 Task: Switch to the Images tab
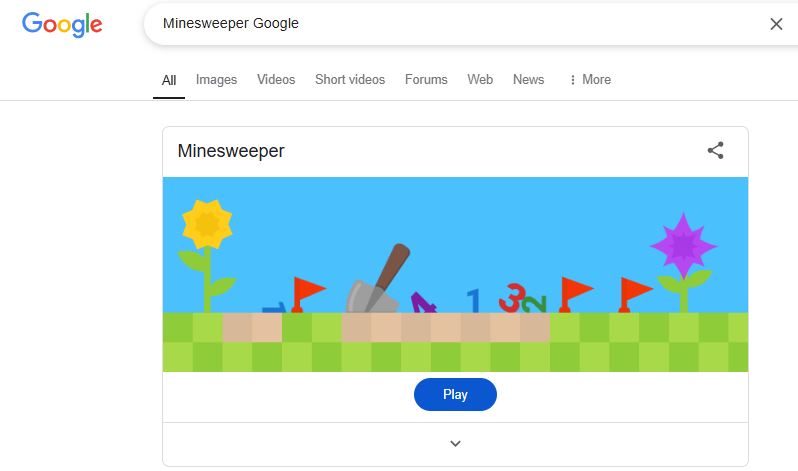click(216, 80)
